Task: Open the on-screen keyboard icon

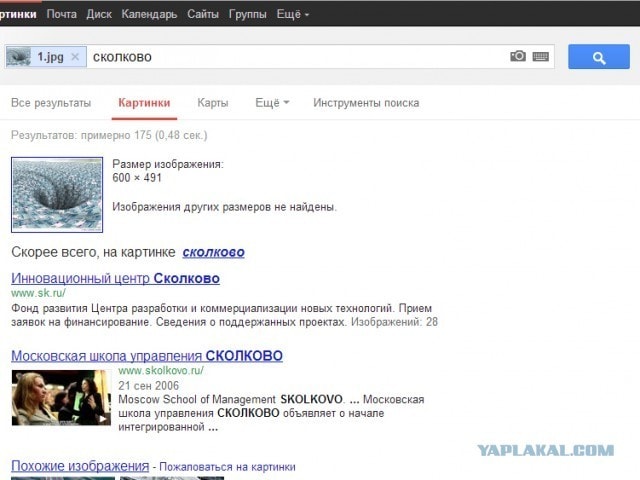Action: [541, 57]
